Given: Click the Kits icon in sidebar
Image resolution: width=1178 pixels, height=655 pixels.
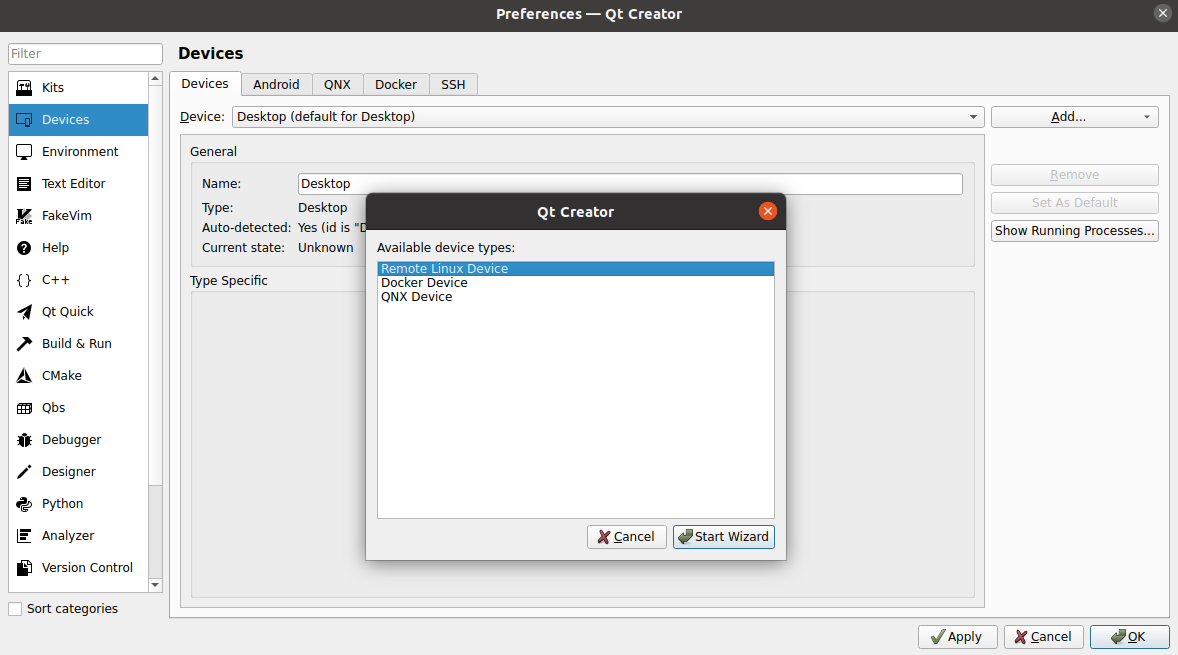Looking at the screenshot, I should pyautogui.click(x=25, y=88).
